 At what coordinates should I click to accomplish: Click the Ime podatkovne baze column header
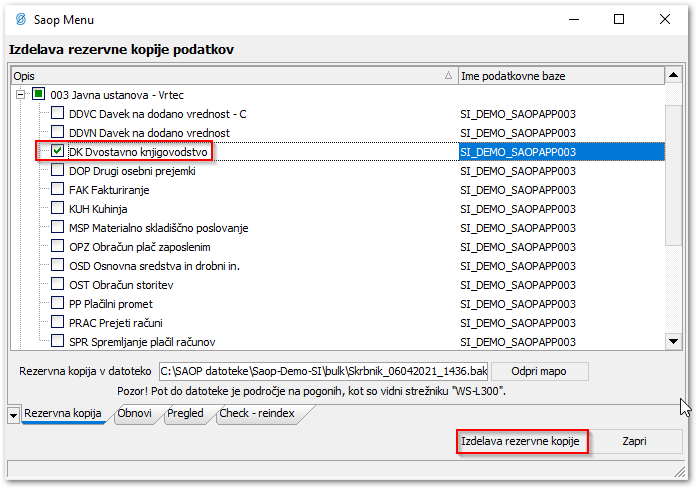(x=561, y=76)
